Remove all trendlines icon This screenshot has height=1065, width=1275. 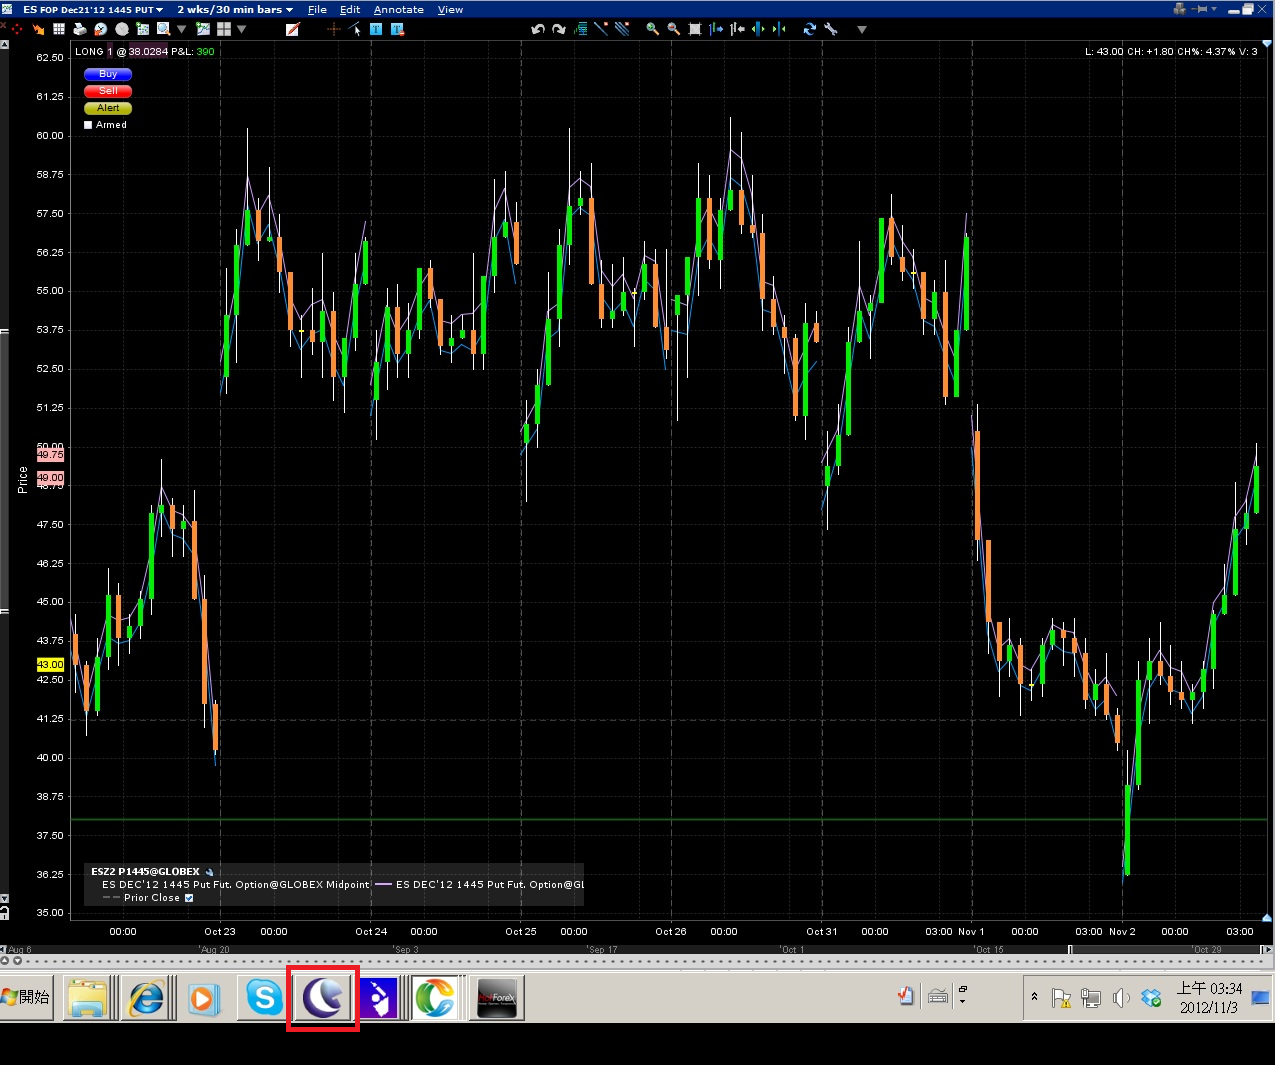click(x=622, y=29)
